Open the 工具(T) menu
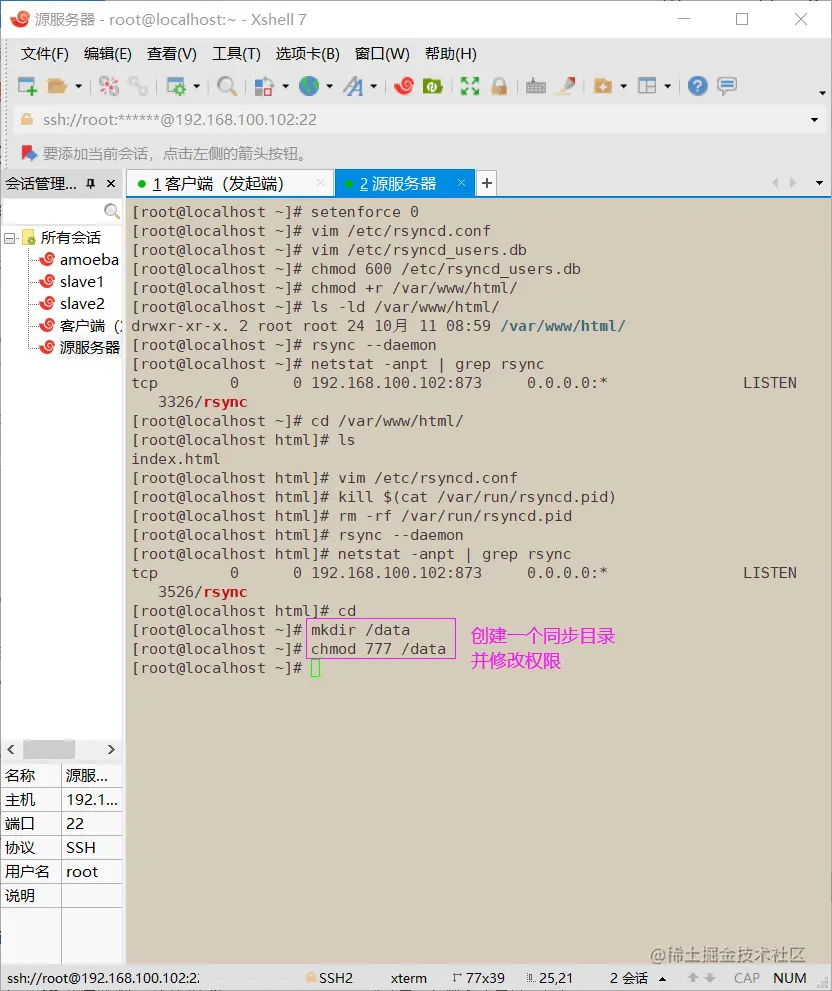832x991 pixels. tap(236, 54)
